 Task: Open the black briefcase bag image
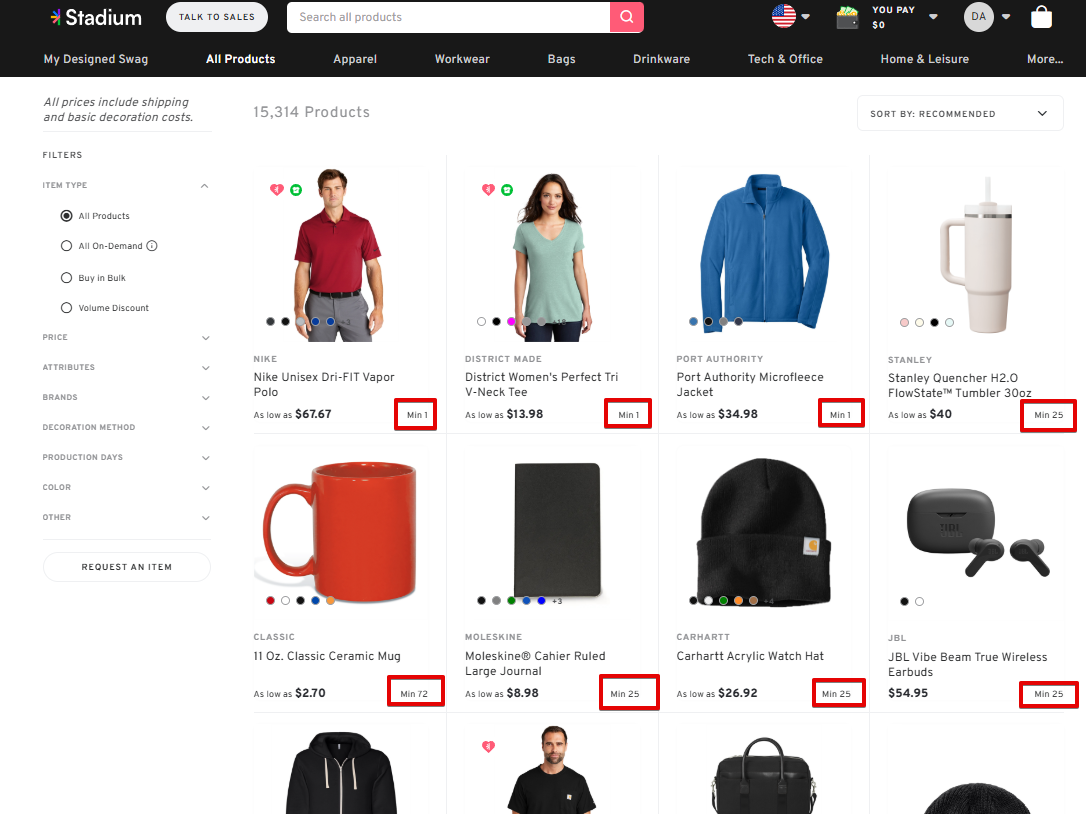(x=763, y=777)
